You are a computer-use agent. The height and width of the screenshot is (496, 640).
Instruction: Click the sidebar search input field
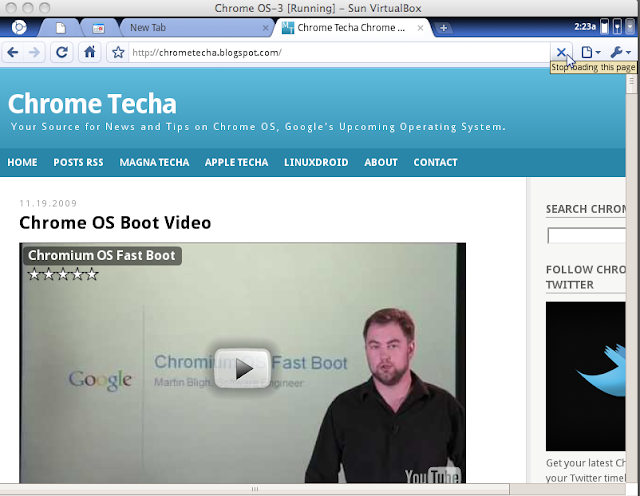586,236
